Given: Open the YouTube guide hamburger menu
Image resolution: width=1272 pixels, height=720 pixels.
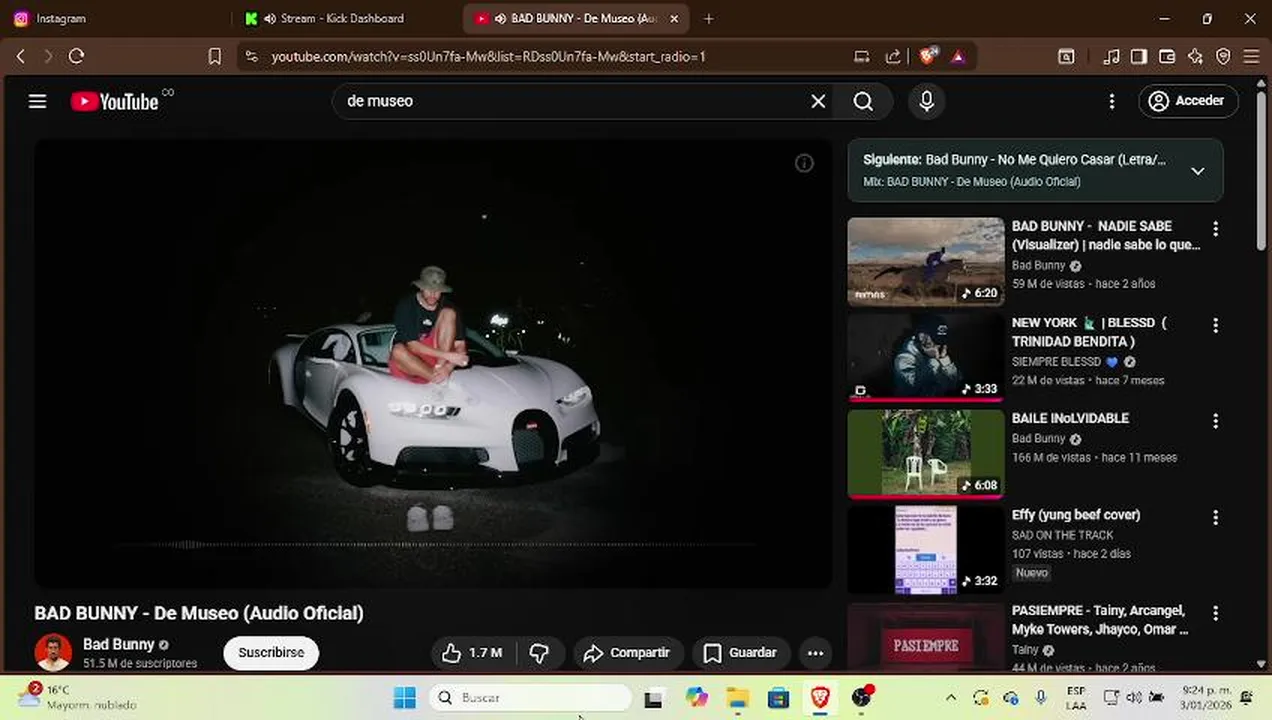Looking at the screenshot, I should tap(38, 101).
